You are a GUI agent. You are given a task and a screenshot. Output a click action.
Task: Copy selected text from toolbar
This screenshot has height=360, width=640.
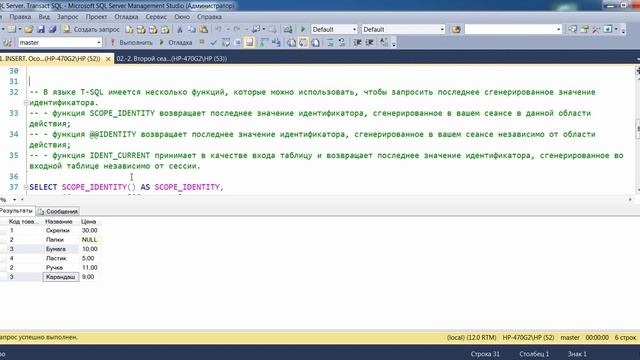(191, 29)
